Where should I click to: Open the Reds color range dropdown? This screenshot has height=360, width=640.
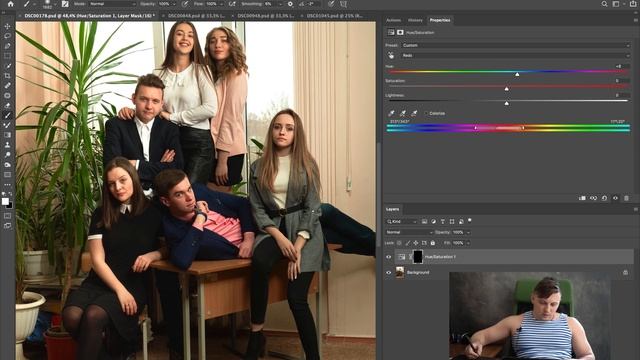(516, 56)
